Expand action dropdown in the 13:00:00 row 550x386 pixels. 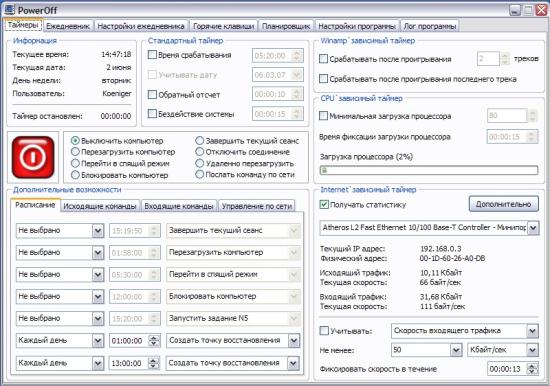pos(294,363)
